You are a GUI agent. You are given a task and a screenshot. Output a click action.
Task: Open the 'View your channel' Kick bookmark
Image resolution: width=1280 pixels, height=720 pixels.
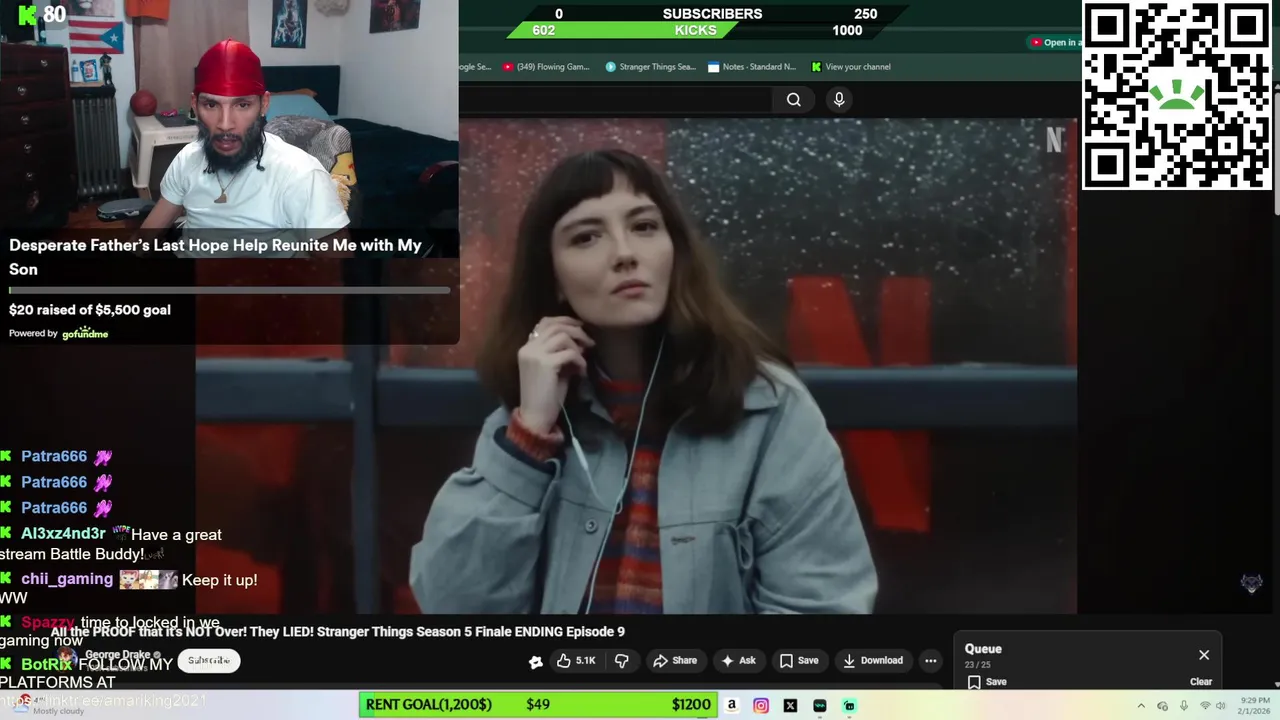(851, 67)
